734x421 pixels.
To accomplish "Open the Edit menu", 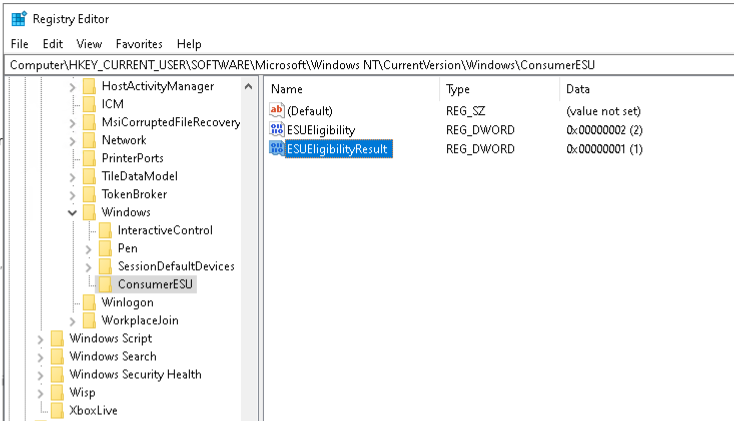I will [53, 44].
